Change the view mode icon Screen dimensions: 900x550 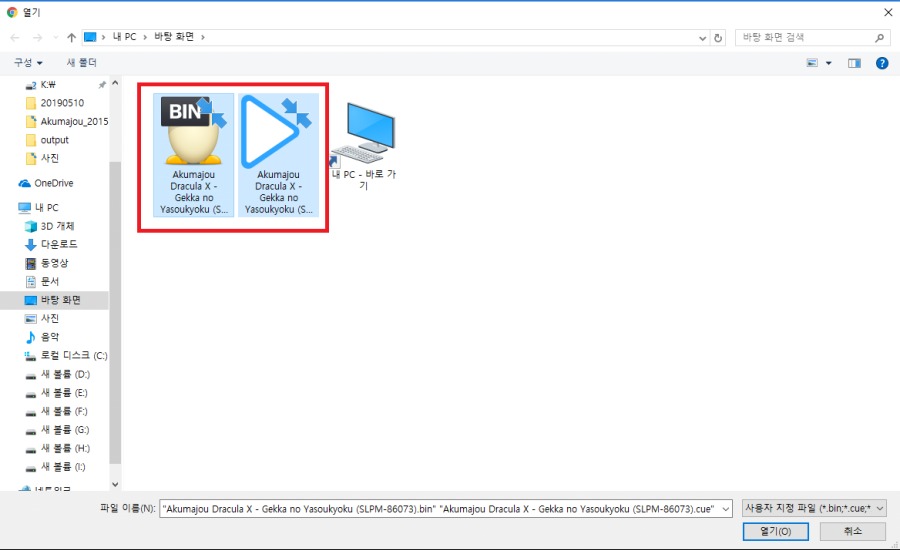tap(812, 63)
